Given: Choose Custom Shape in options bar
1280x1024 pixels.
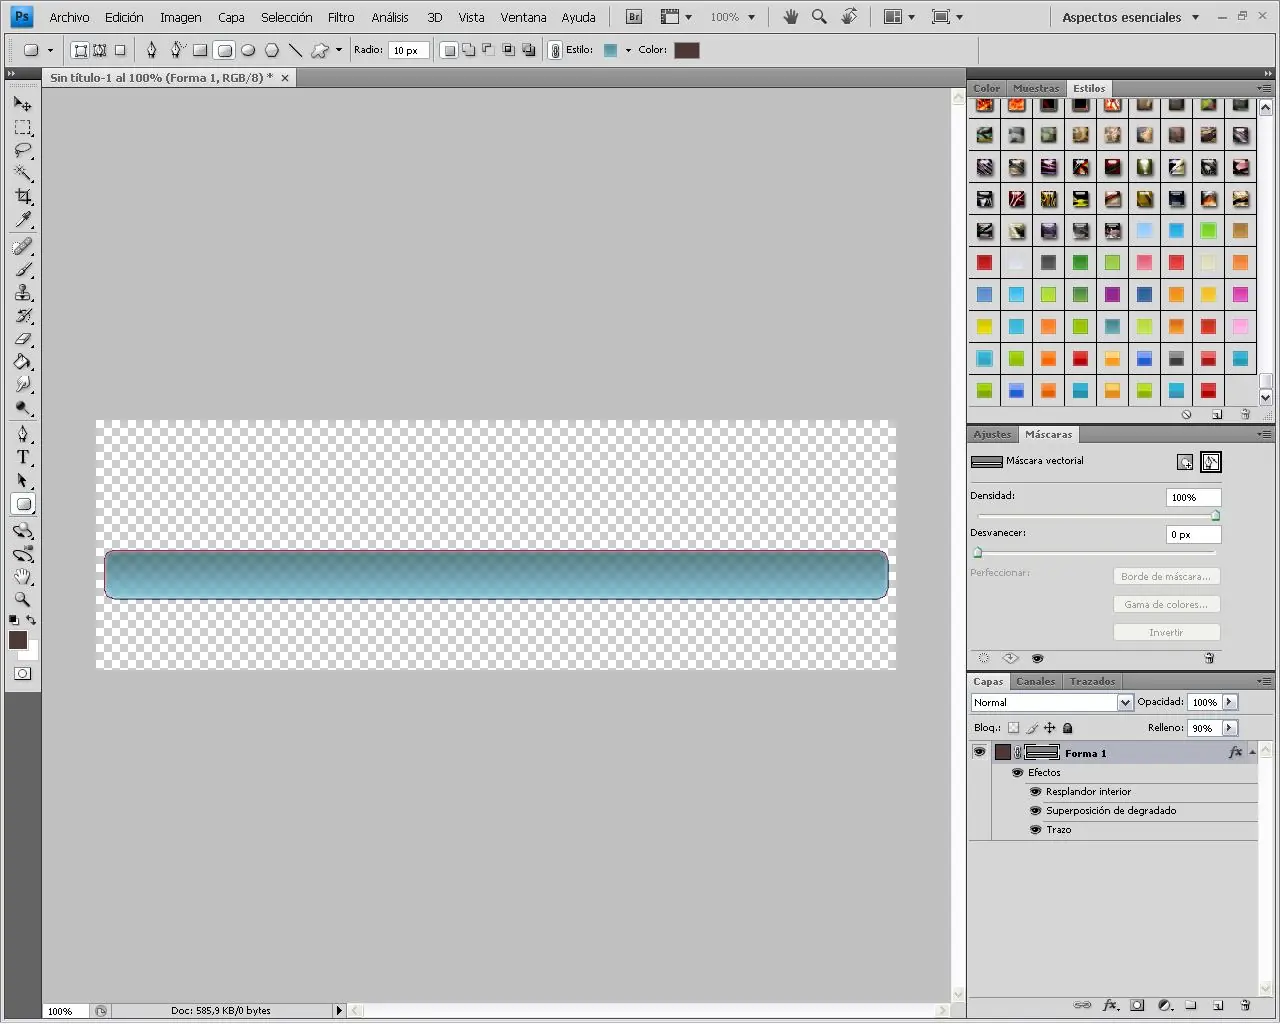Looking at the screenshot, I should [x=319, y=50].
